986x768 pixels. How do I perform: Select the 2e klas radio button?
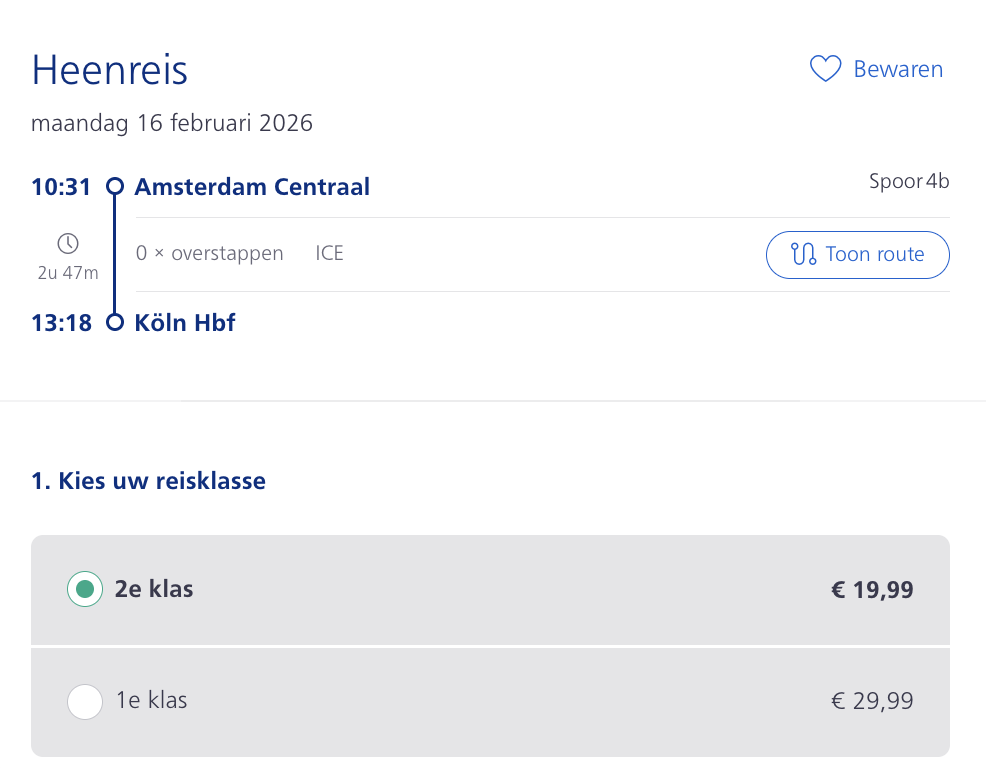tap(85, 589)
